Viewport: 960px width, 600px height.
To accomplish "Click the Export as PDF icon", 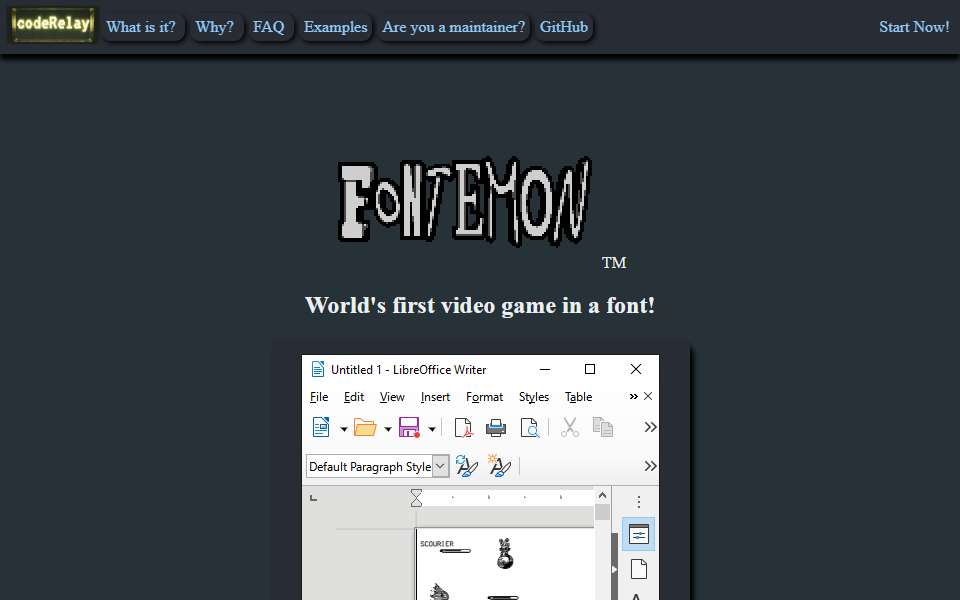I will (x=463, y=427).
